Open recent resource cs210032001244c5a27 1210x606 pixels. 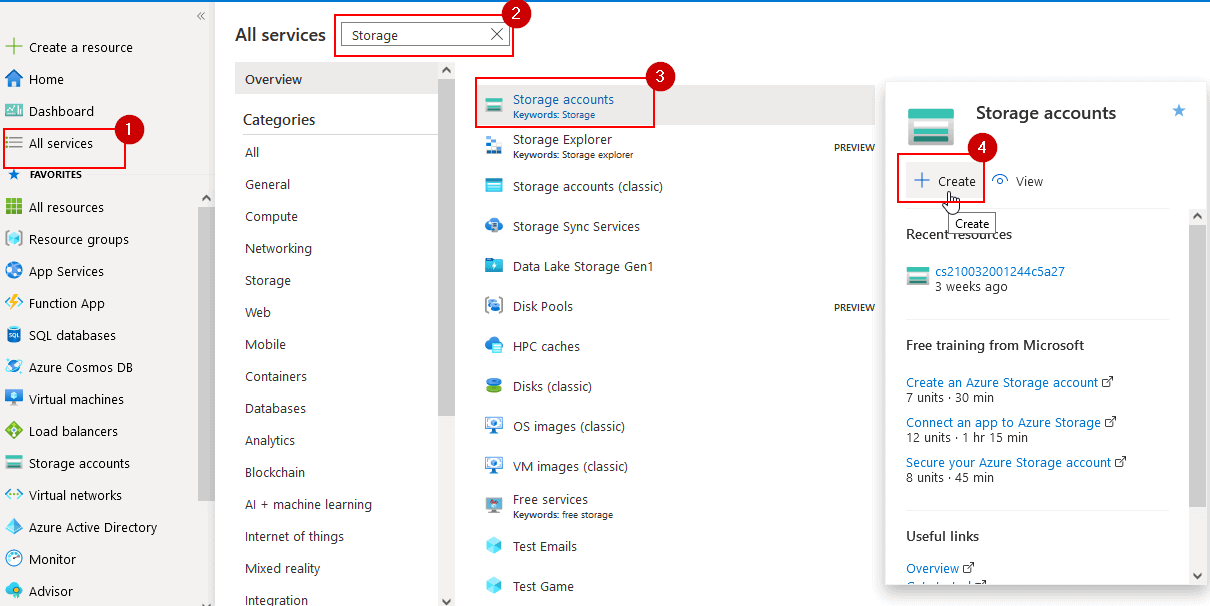click(999, 271)
